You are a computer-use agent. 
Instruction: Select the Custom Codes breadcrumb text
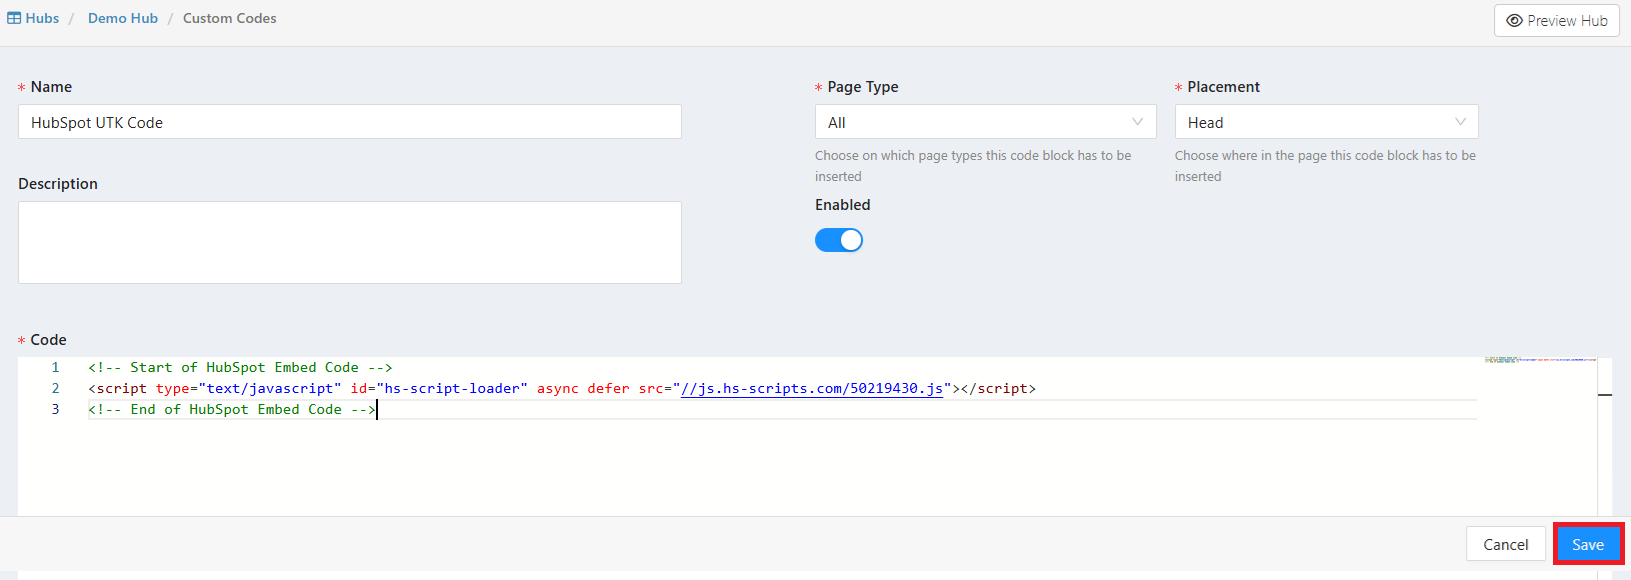(229, 18)
